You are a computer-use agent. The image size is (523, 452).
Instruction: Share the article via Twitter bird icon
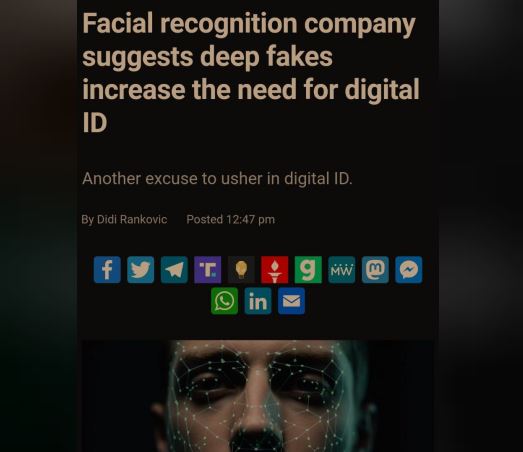click(141, 270)
